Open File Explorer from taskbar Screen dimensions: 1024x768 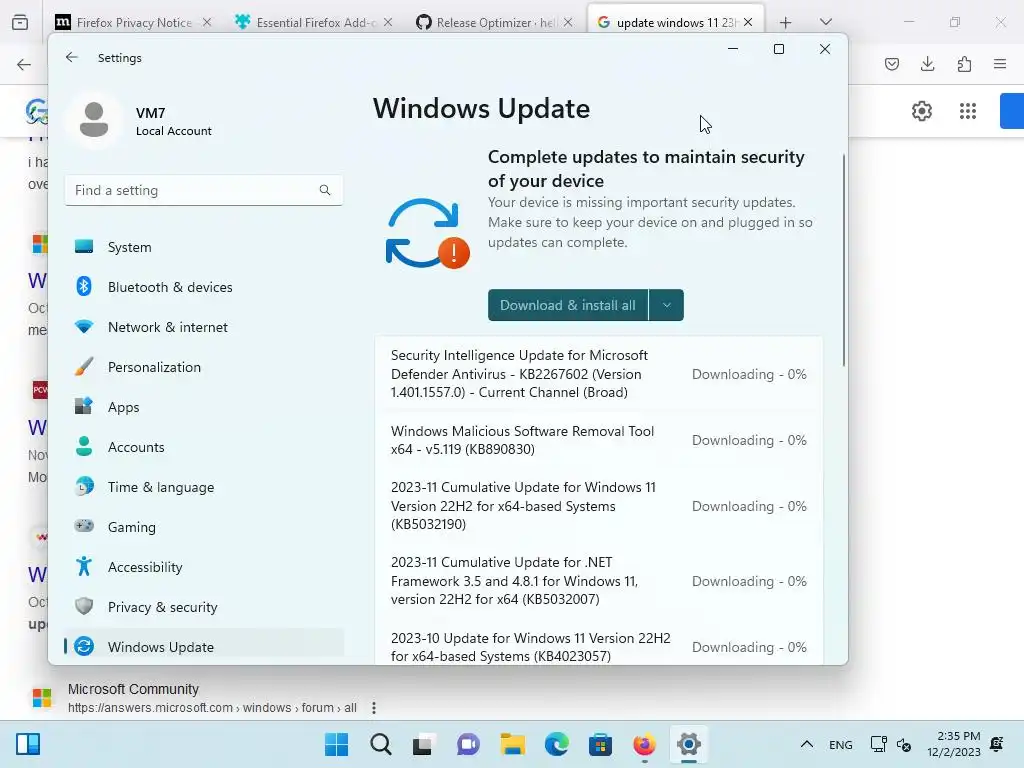[x=513, y=744]
